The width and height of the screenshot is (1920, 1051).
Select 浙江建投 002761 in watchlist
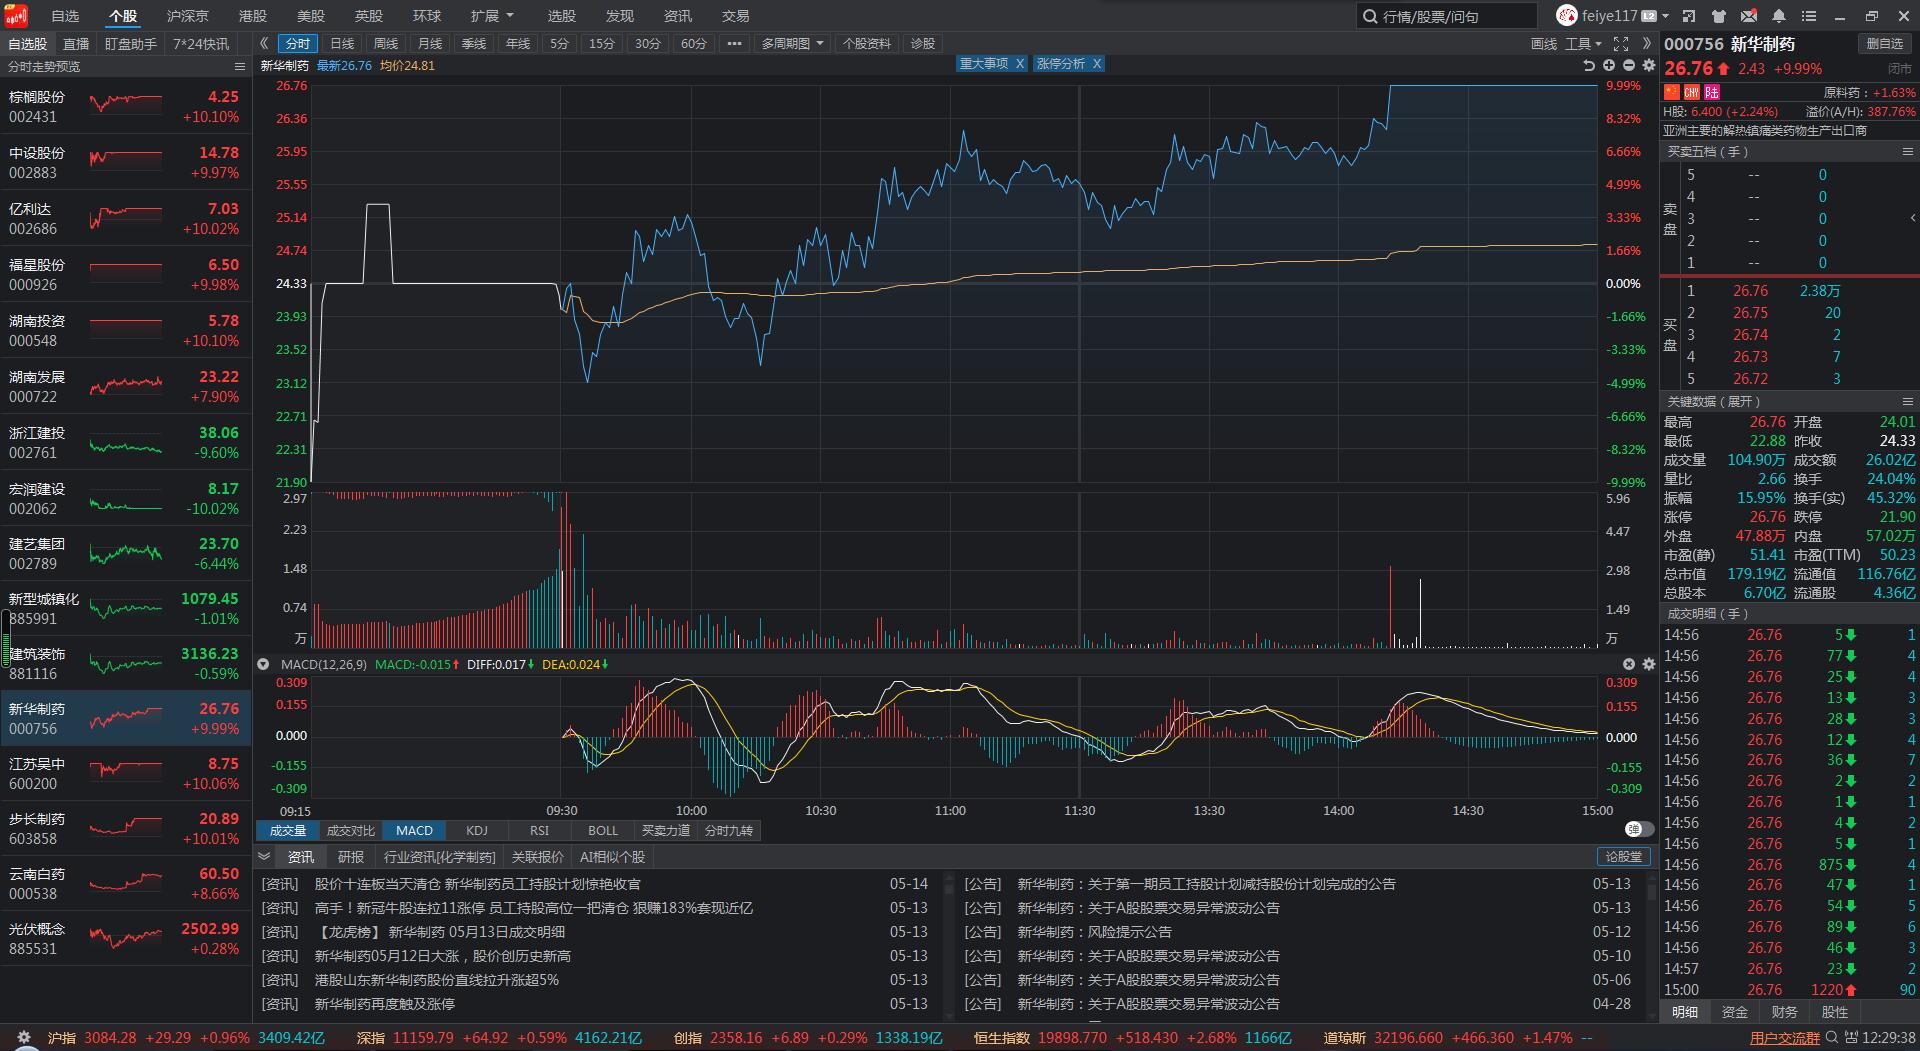125,443
